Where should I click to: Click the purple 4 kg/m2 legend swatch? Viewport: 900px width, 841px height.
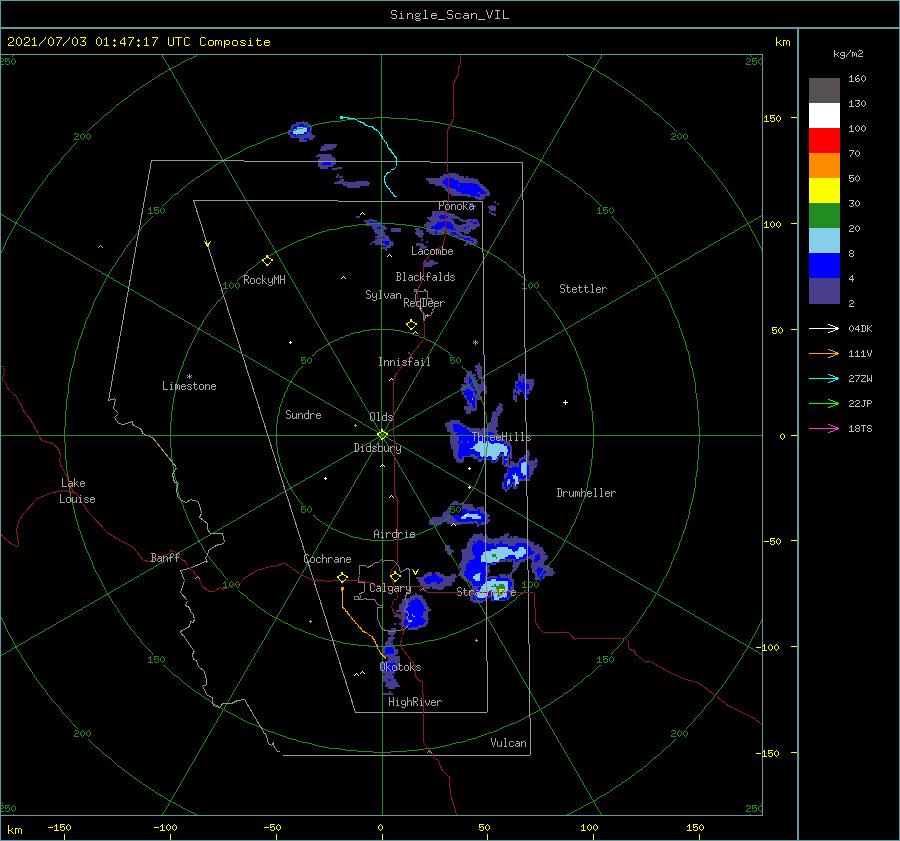point(824,291)
